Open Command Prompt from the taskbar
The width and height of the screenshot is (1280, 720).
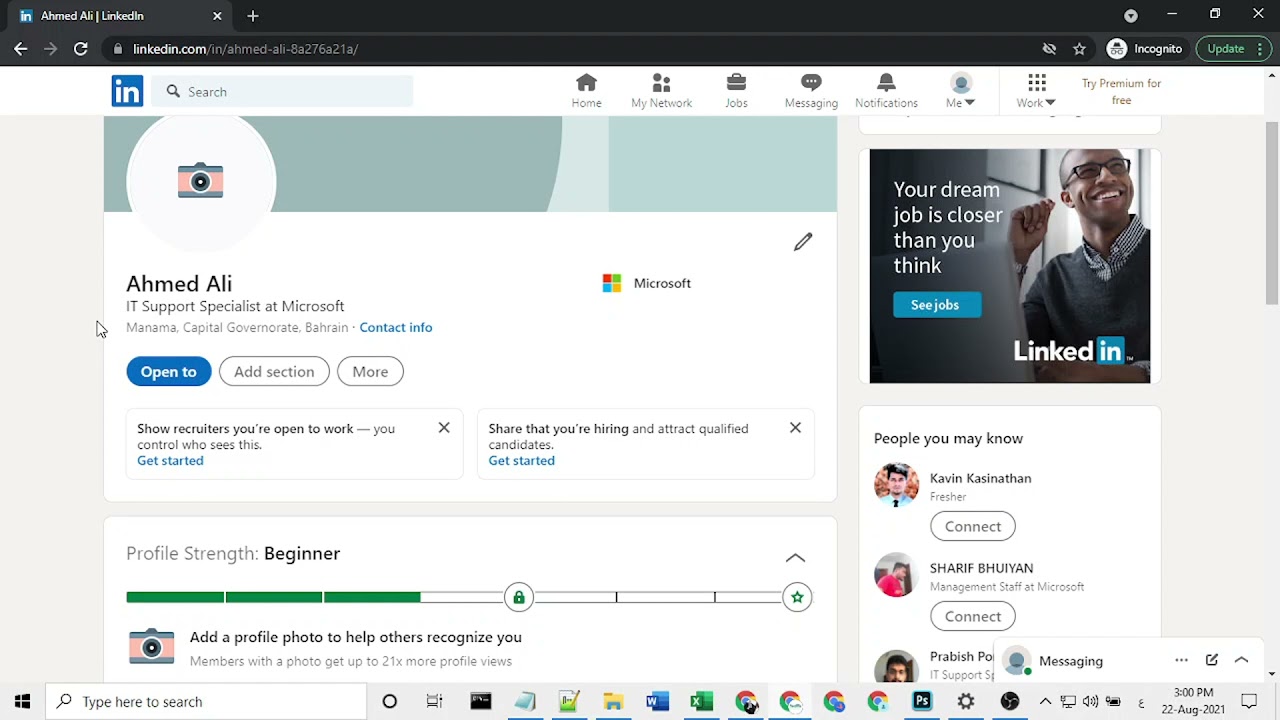[x=481, y=701]
